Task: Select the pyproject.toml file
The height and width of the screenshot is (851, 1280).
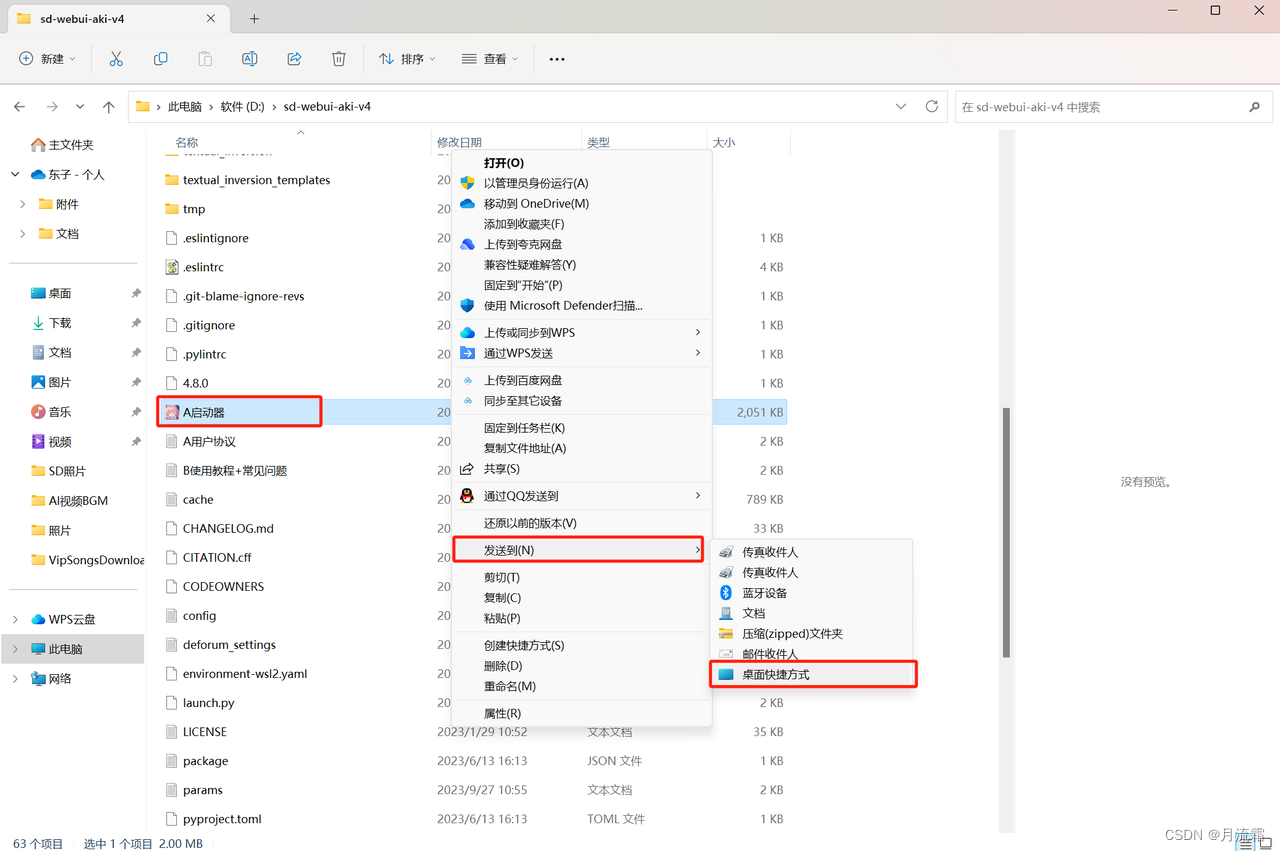Action: click(222, 819)
